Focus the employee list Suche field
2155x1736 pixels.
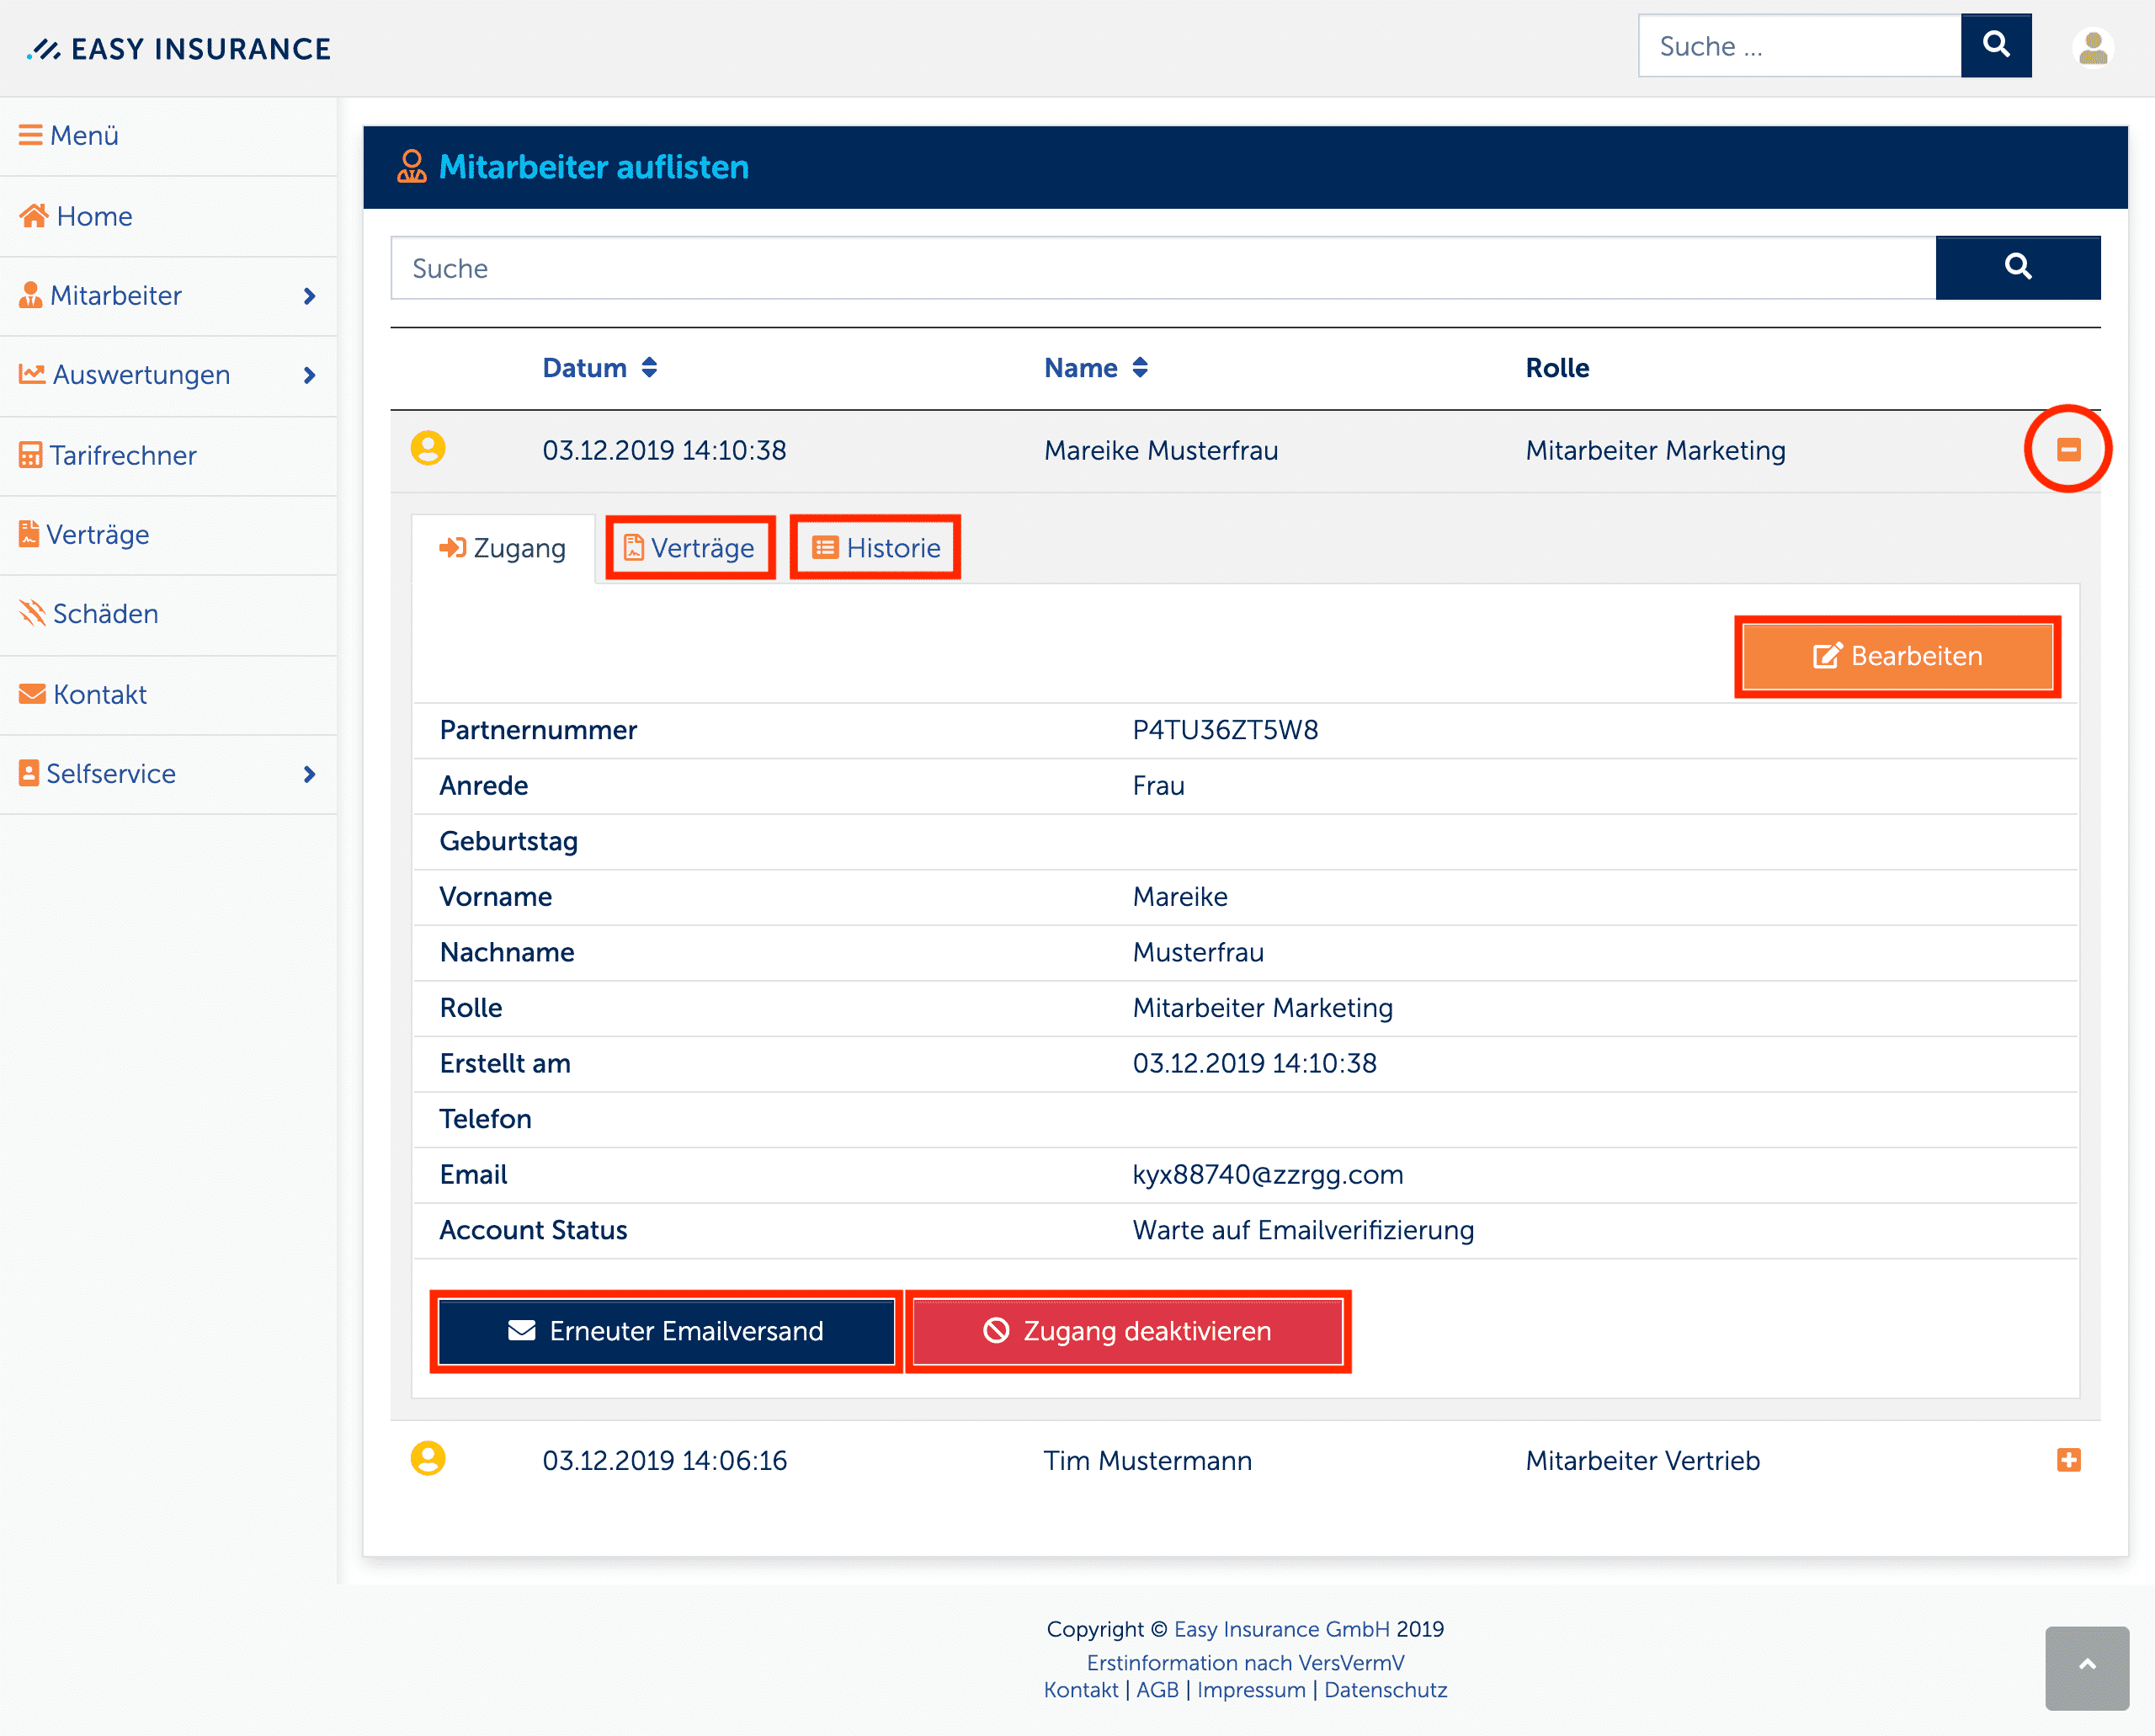[1163, 268]
